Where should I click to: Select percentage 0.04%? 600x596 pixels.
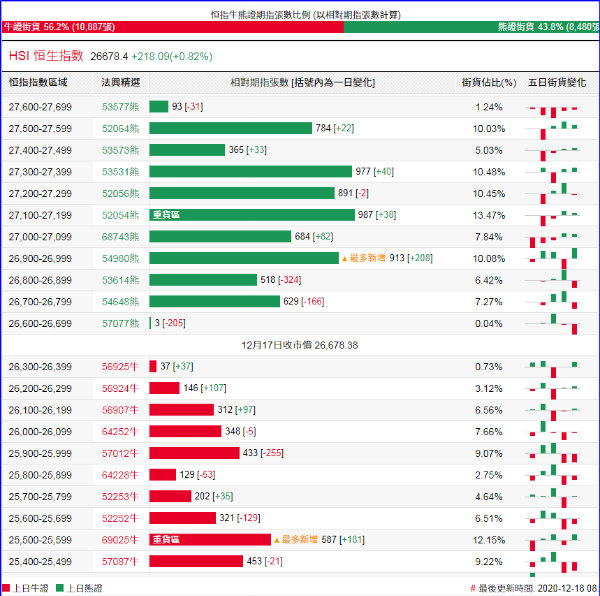(x=489, y=324)
